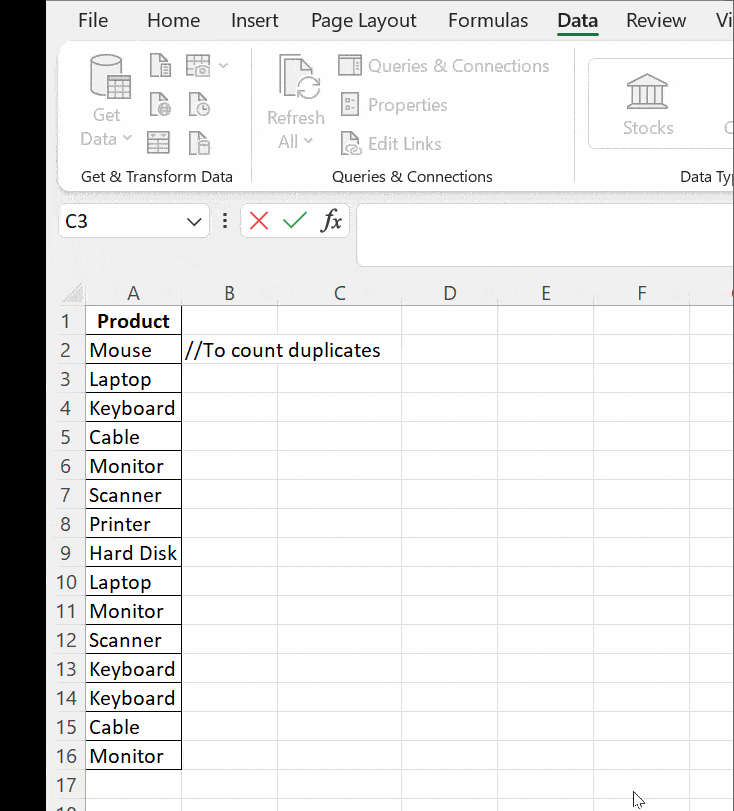Expand the Refresh All dropdown

295,141
